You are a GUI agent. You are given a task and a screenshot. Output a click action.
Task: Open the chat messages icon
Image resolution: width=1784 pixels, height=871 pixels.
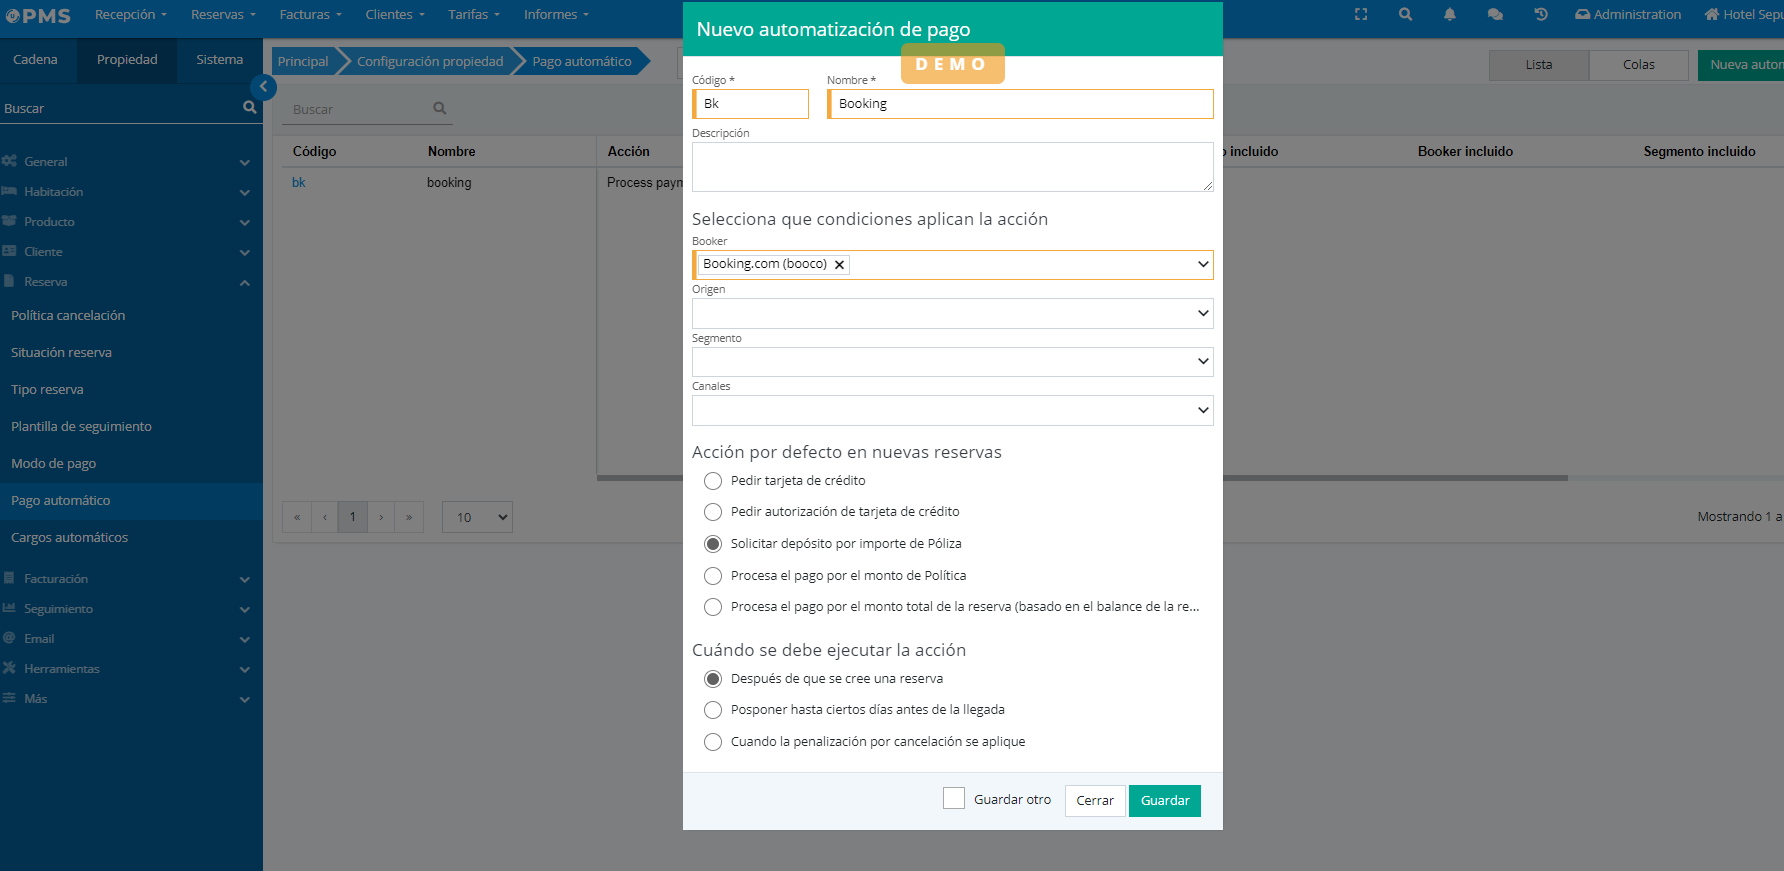1495,15
